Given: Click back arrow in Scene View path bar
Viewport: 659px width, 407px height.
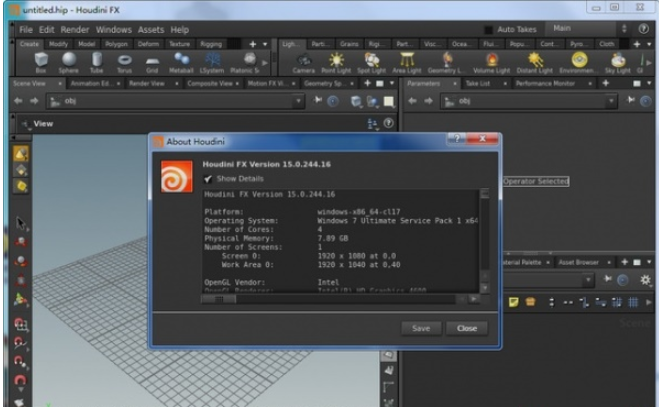Looking at the screenshot, I should click(18, 101).
